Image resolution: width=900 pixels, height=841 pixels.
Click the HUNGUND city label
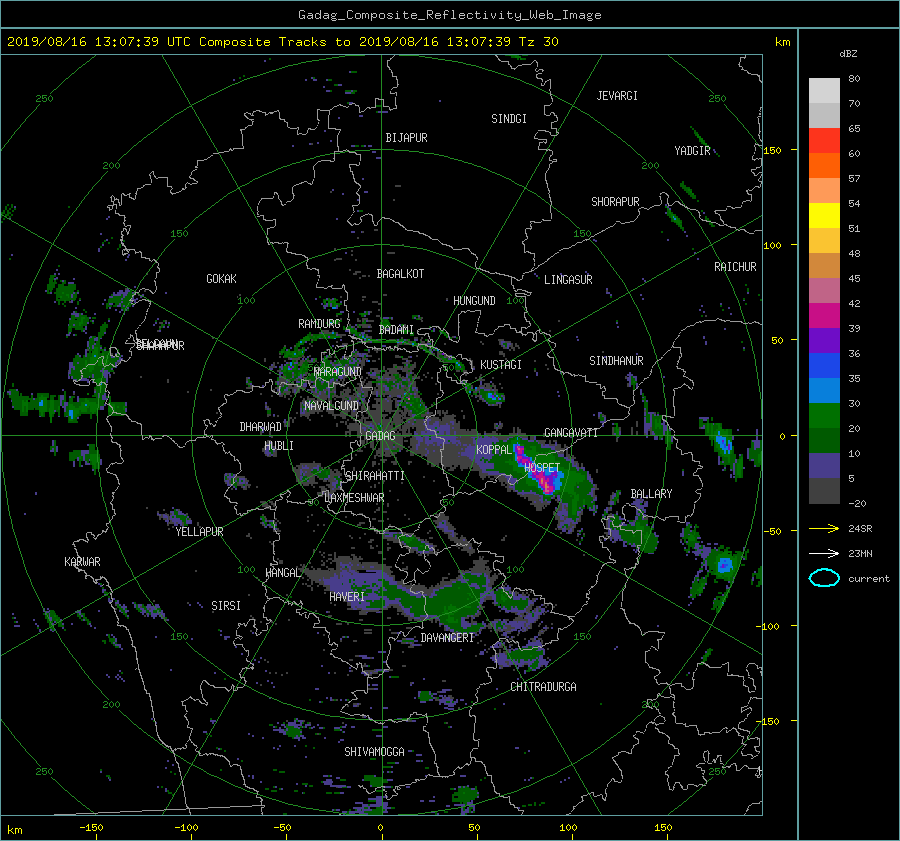pyautogui.click(x=474, y=301)
